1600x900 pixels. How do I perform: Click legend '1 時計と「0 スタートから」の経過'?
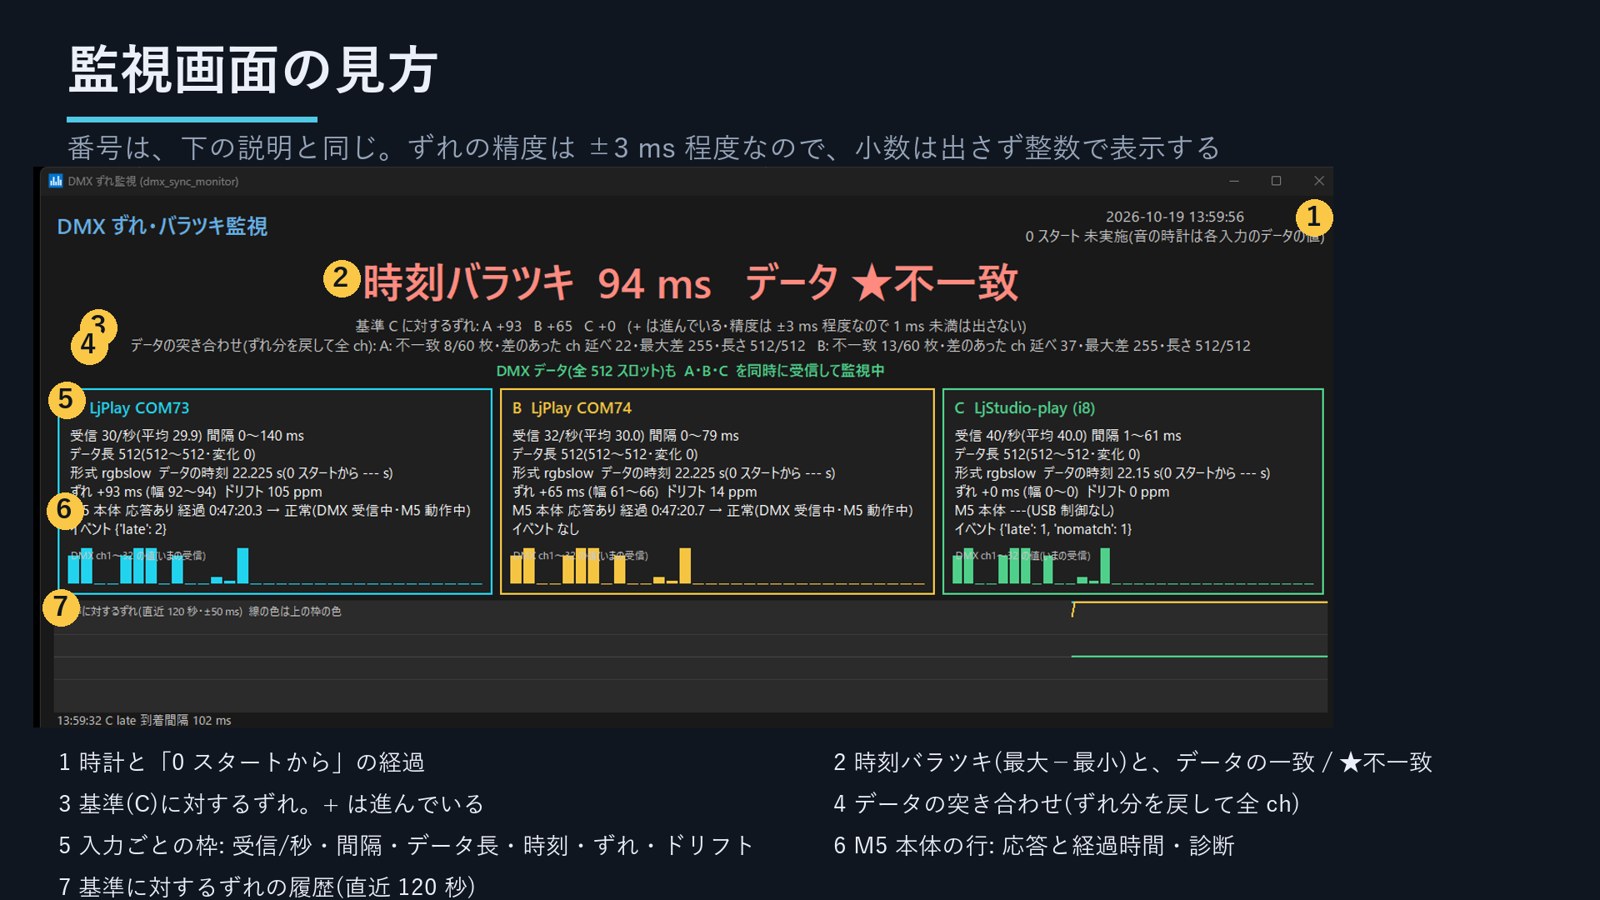point(241,762)
